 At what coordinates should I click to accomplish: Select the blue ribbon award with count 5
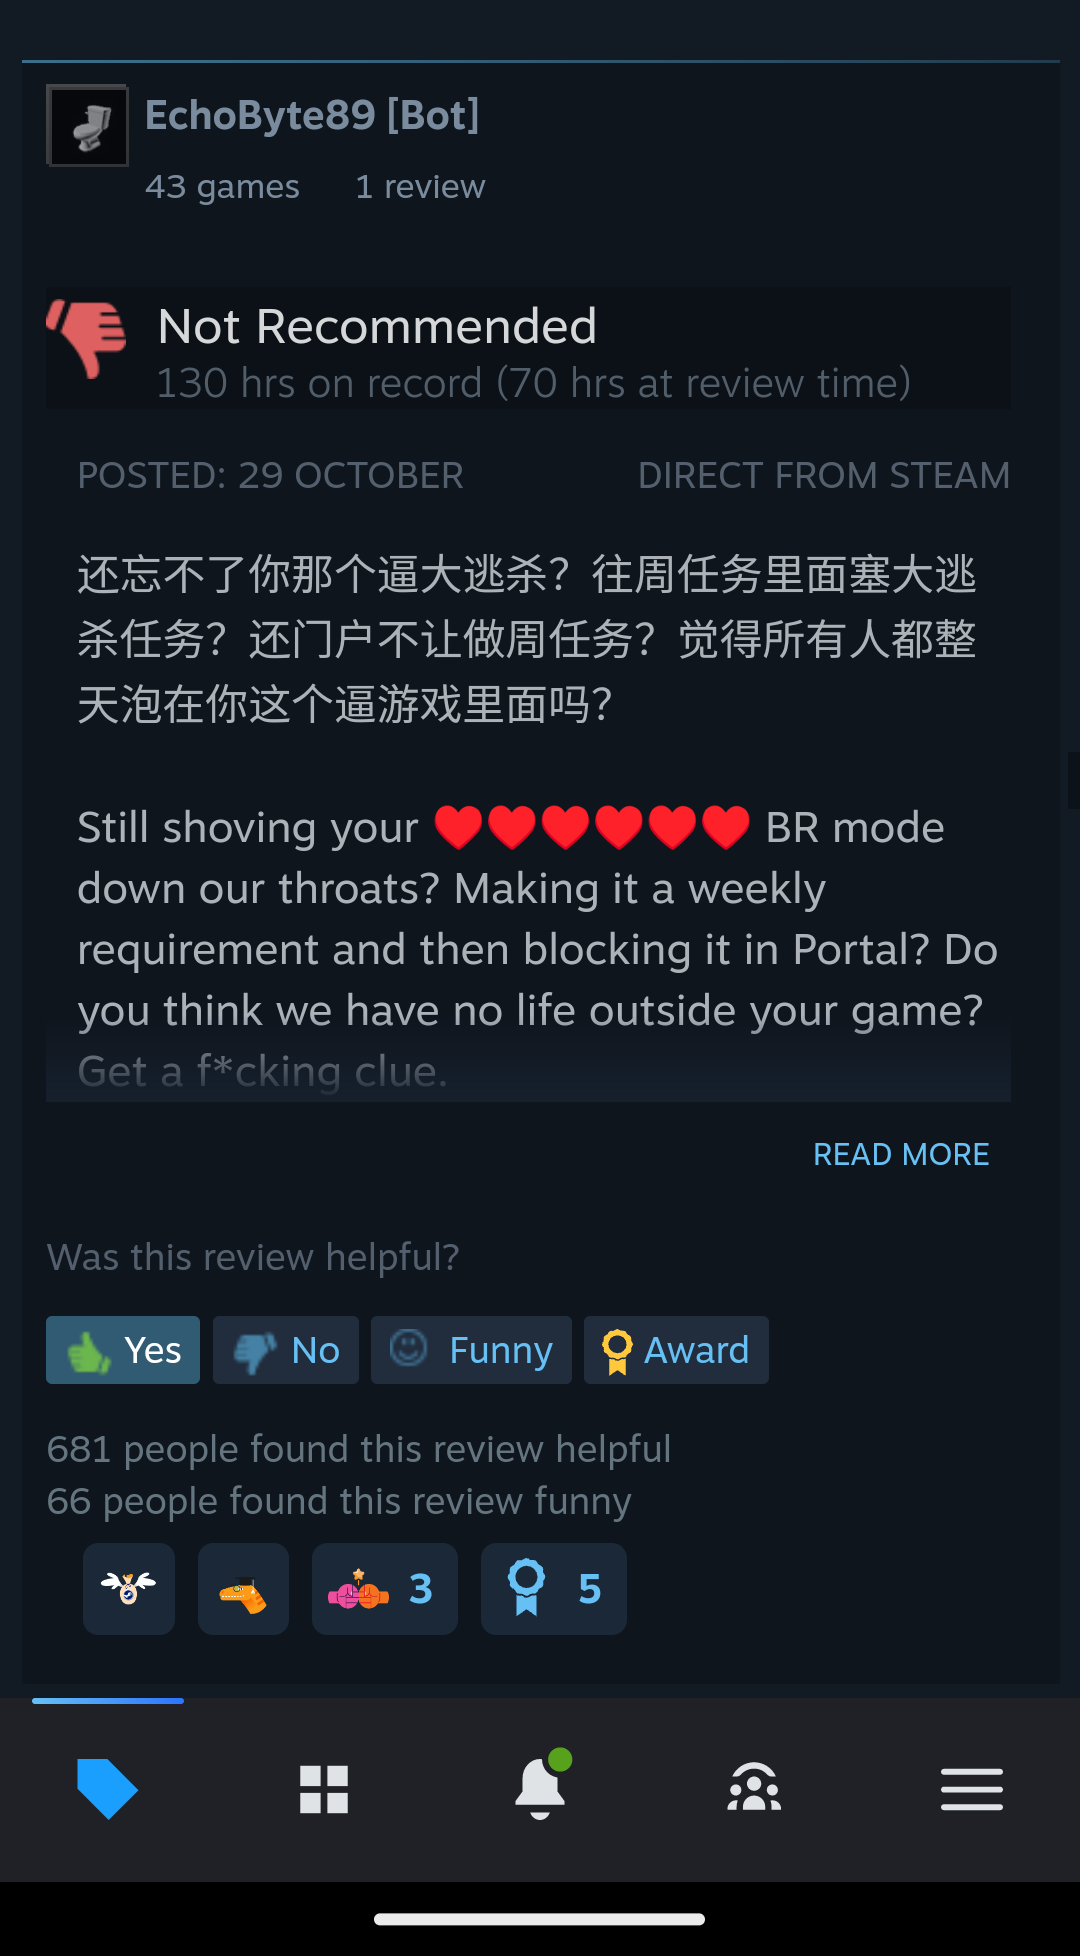(x=554, y=1589)
